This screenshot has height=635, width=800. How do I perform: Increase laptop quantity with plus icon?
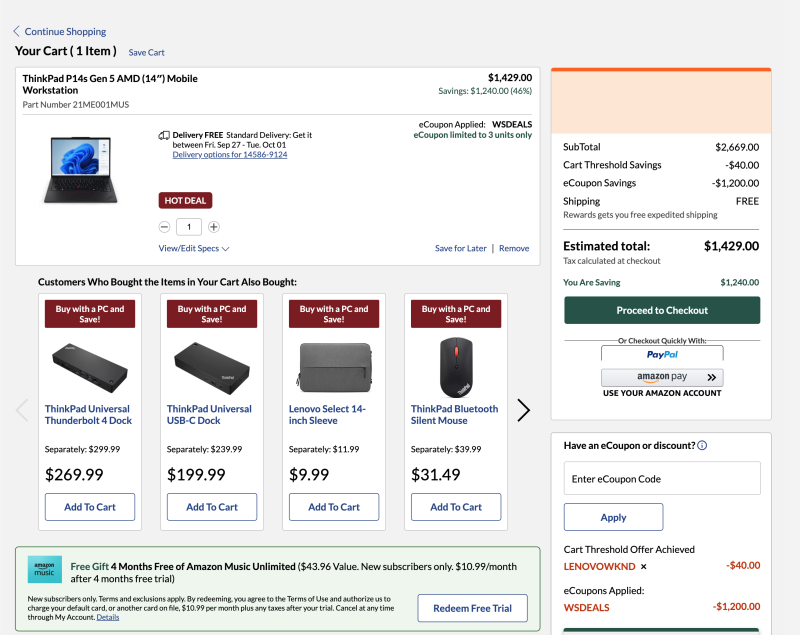(x=214, y=227)
